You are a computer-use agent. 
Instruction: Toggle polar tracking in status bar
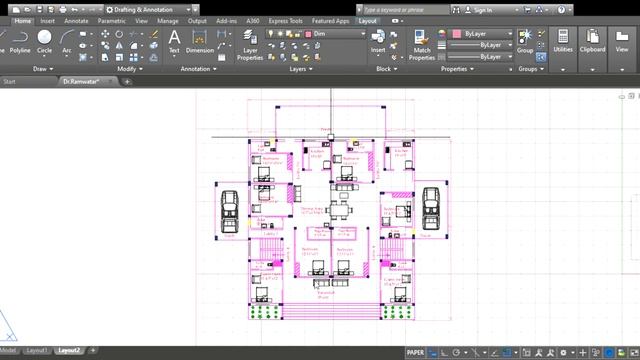(456, 353)
